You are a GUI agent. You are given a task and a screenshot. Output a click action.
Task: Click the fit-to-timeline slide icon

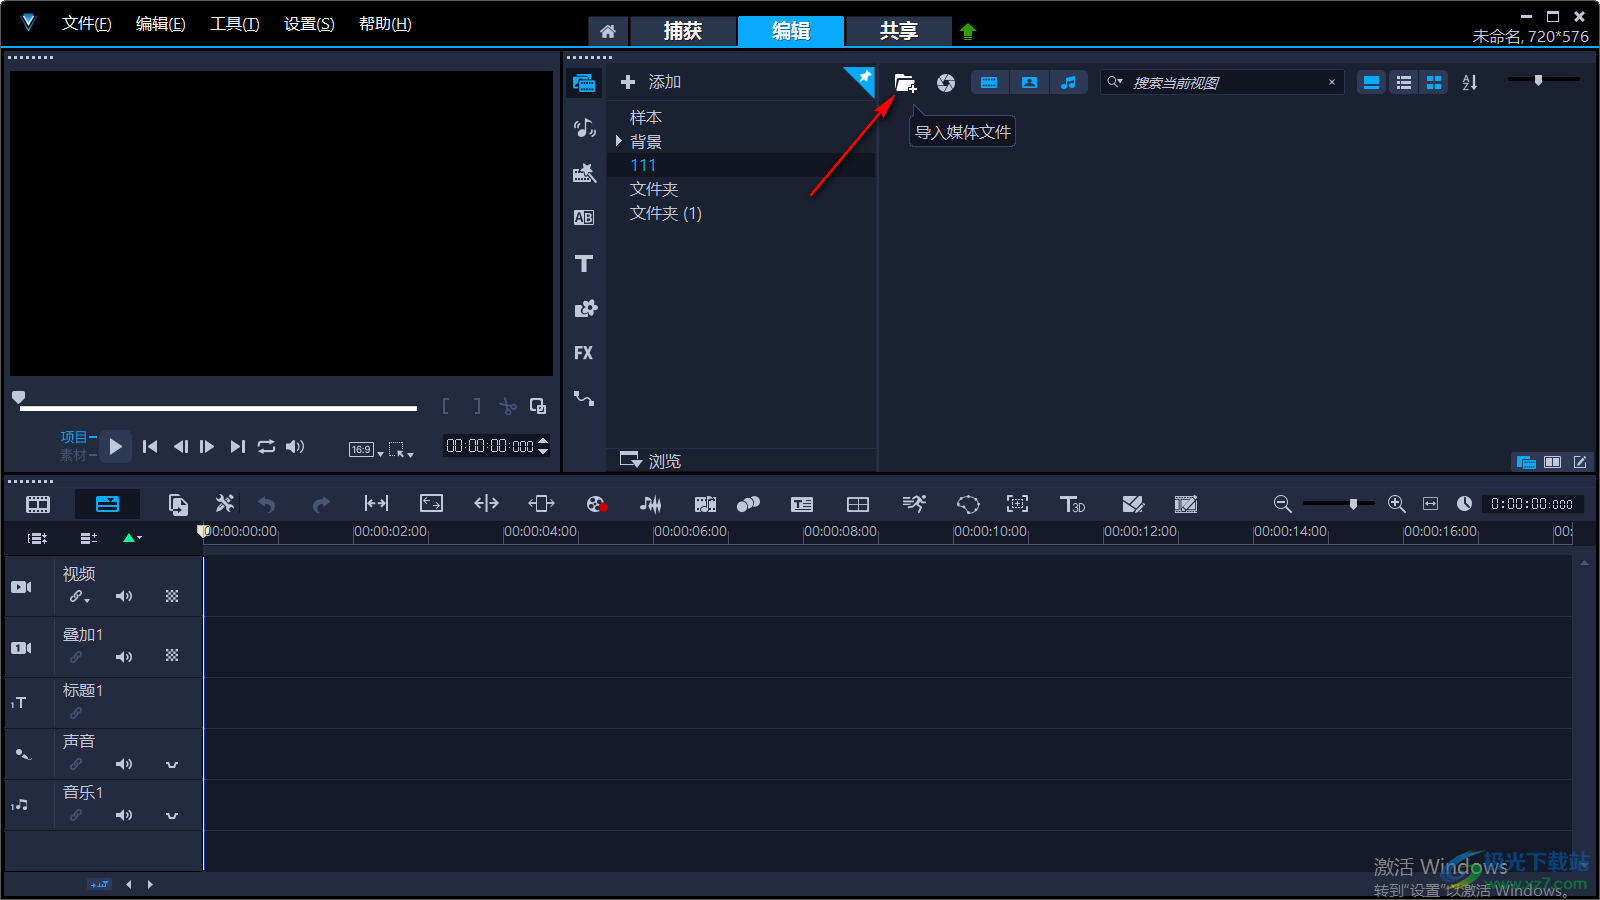pos(377,504)
